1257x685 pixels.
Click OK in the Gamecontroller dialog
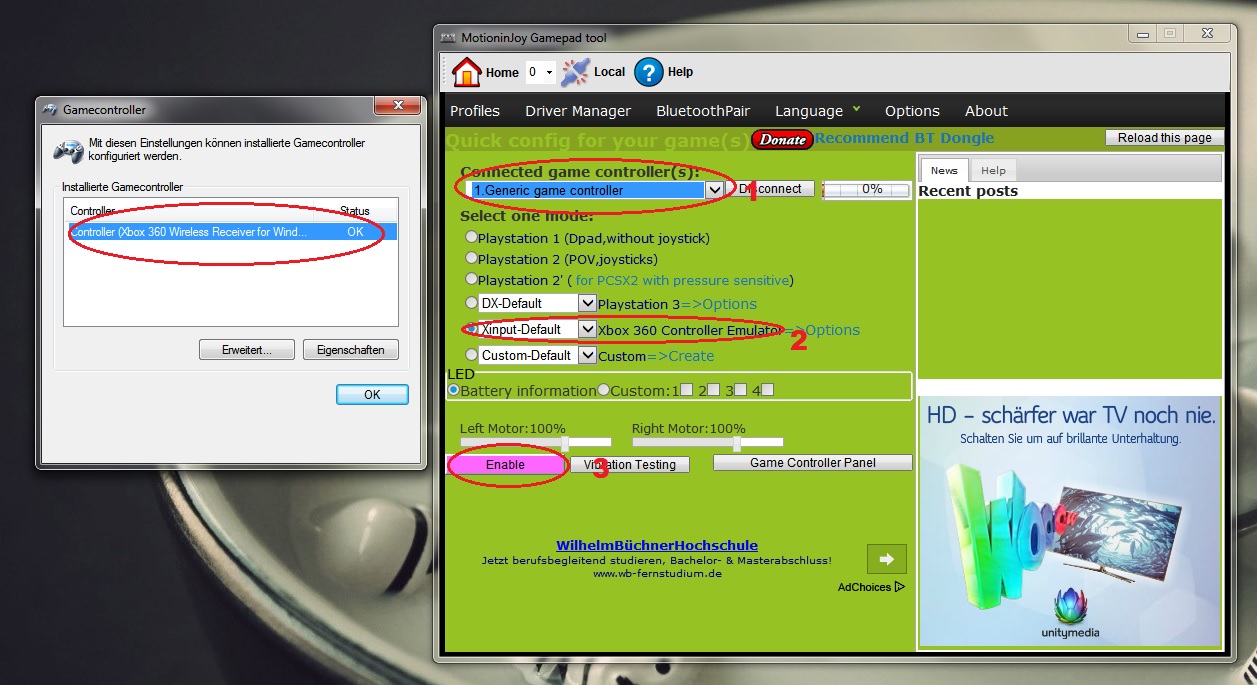point(372,394)
